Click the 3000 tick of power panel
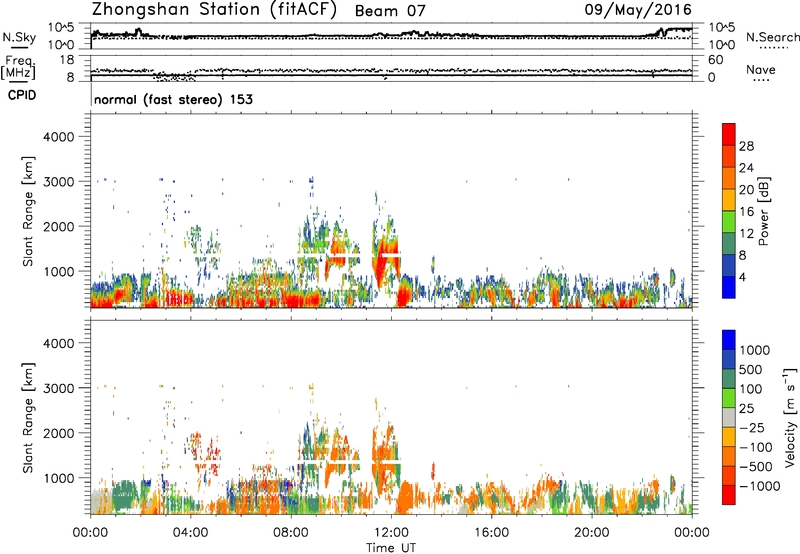 59,182
